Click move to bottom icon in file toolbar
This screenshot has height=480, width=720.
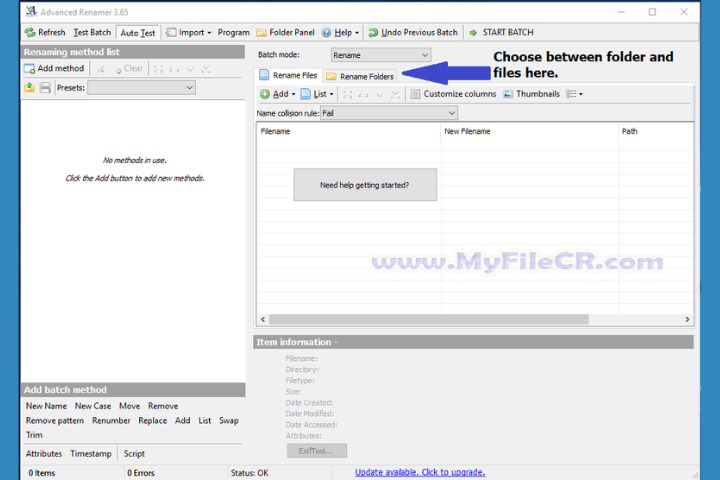click(395, 95)
